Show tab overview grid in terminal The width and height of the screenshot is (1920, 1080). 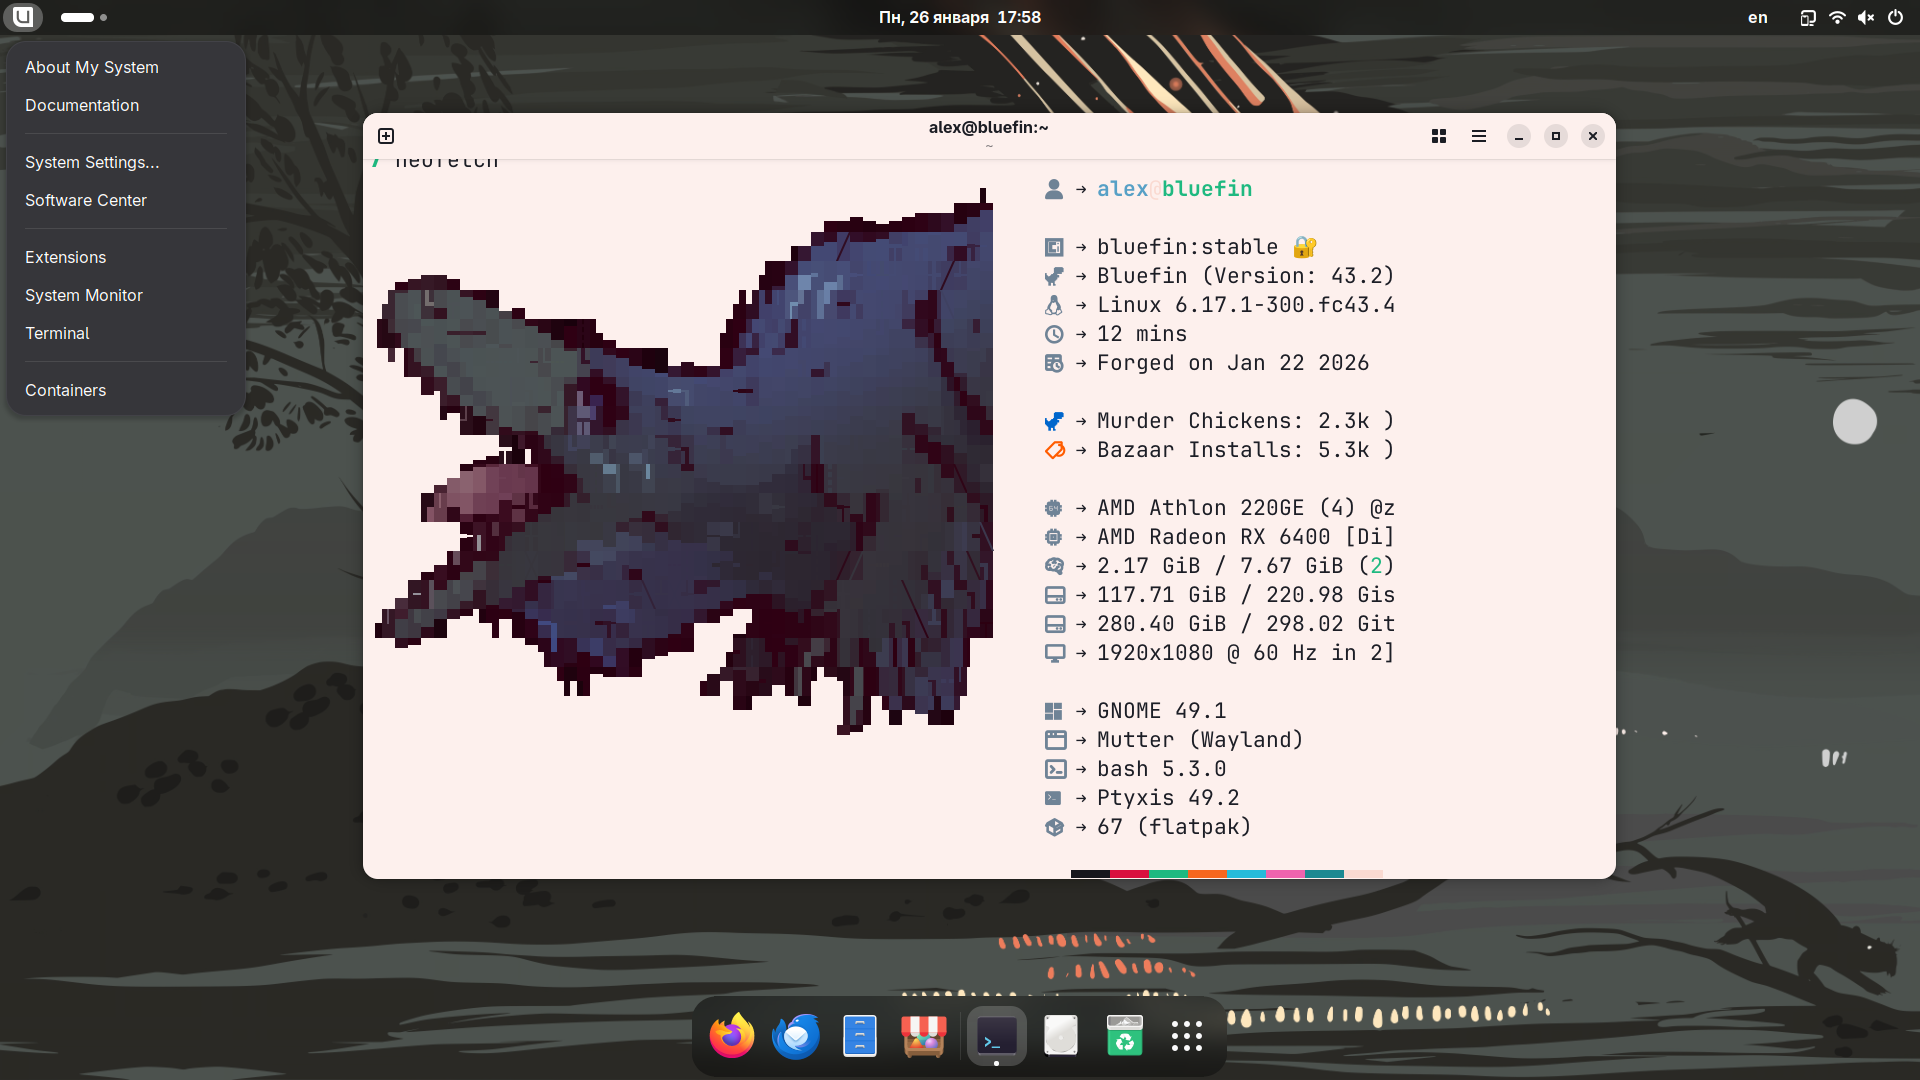(1439, 136)
